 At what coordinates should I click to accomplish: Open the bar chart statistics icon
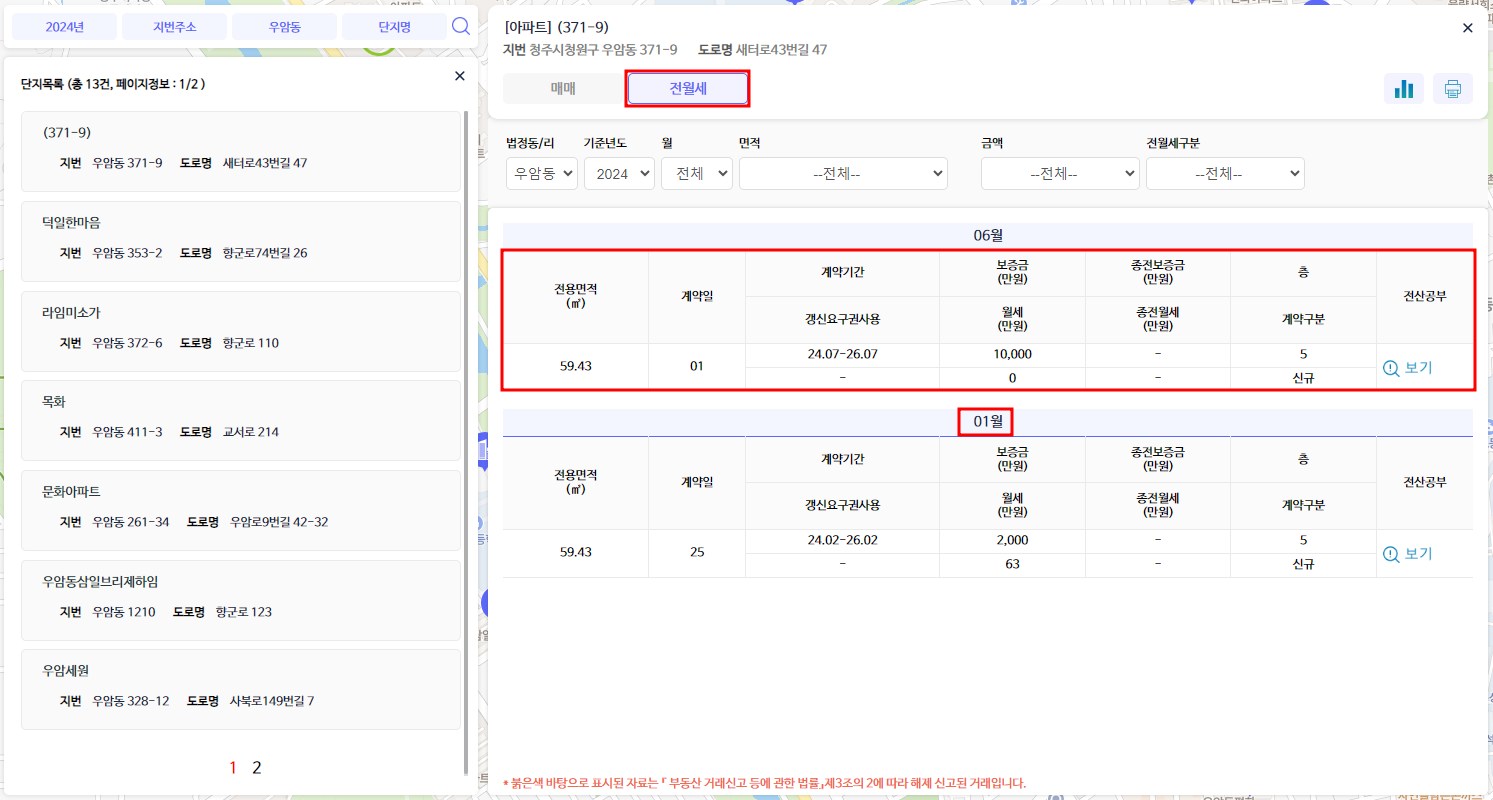click(1404, 88)
